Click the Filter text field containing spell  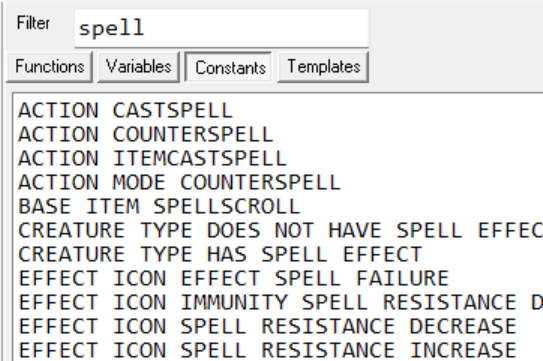222,28
